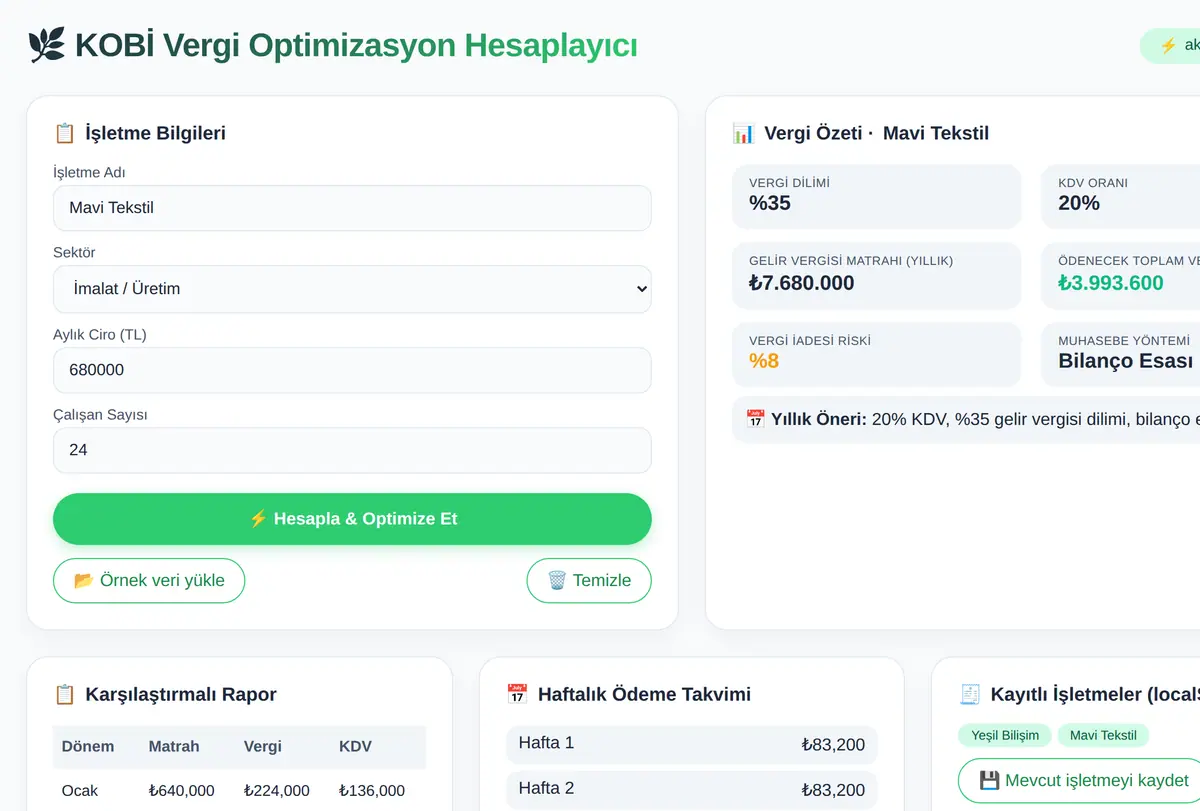1200x811 pixels.
Task: Click the Dönem column header
Action: point(88,746)
